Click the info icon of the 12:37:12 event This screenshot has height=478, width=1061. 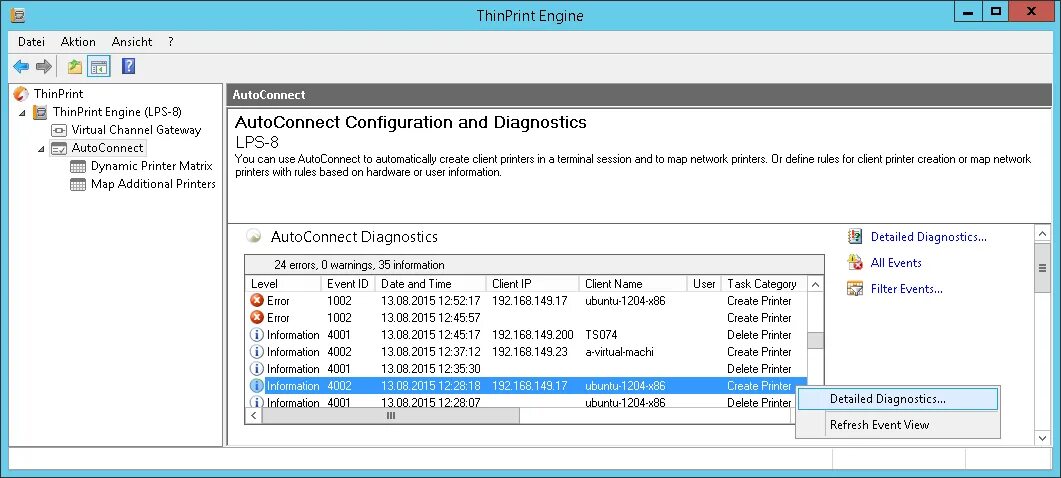click(x=257, y=351)
